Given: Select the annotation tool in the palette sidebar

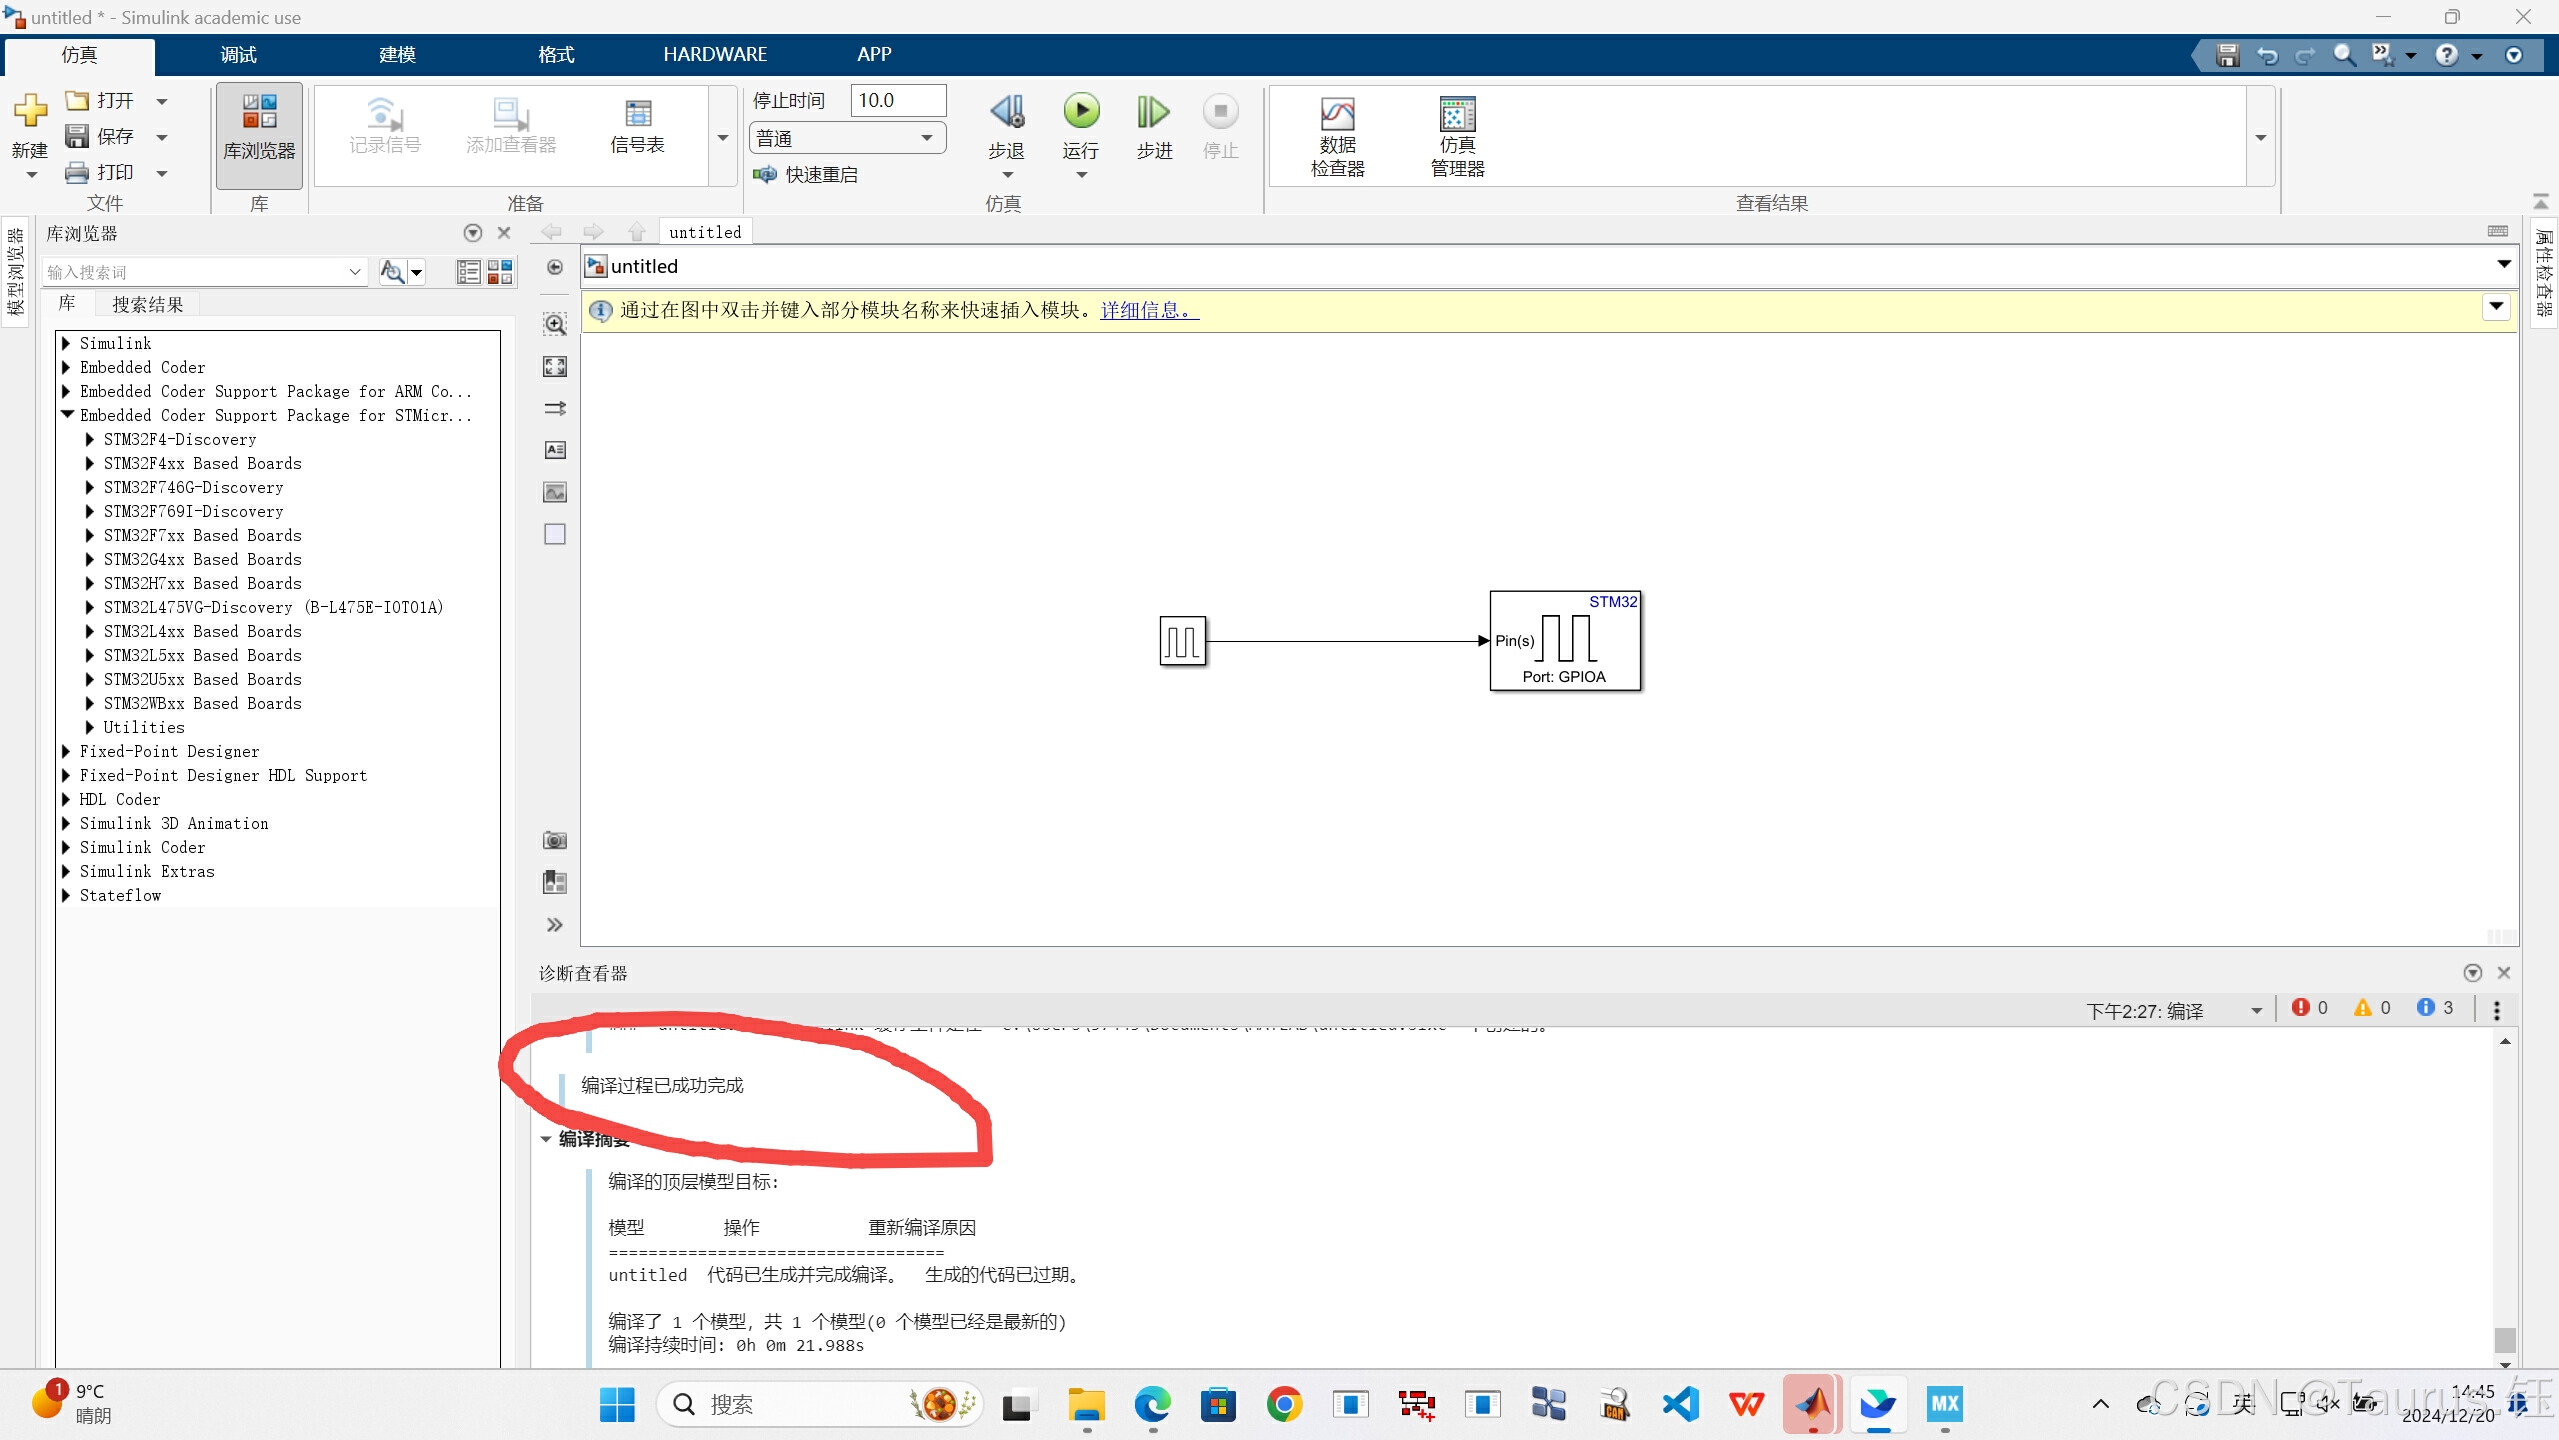Looking at the screenshot, I should click(x=554, y=450).
